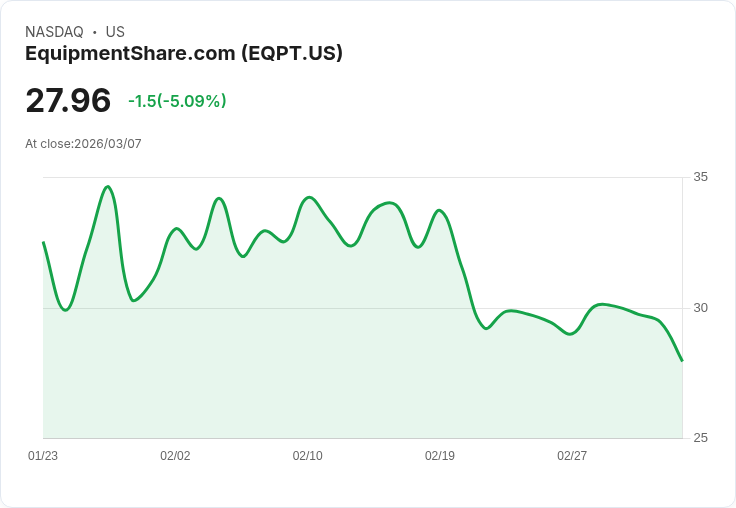Click the NASDAQ exchange label

click(54, 32)
